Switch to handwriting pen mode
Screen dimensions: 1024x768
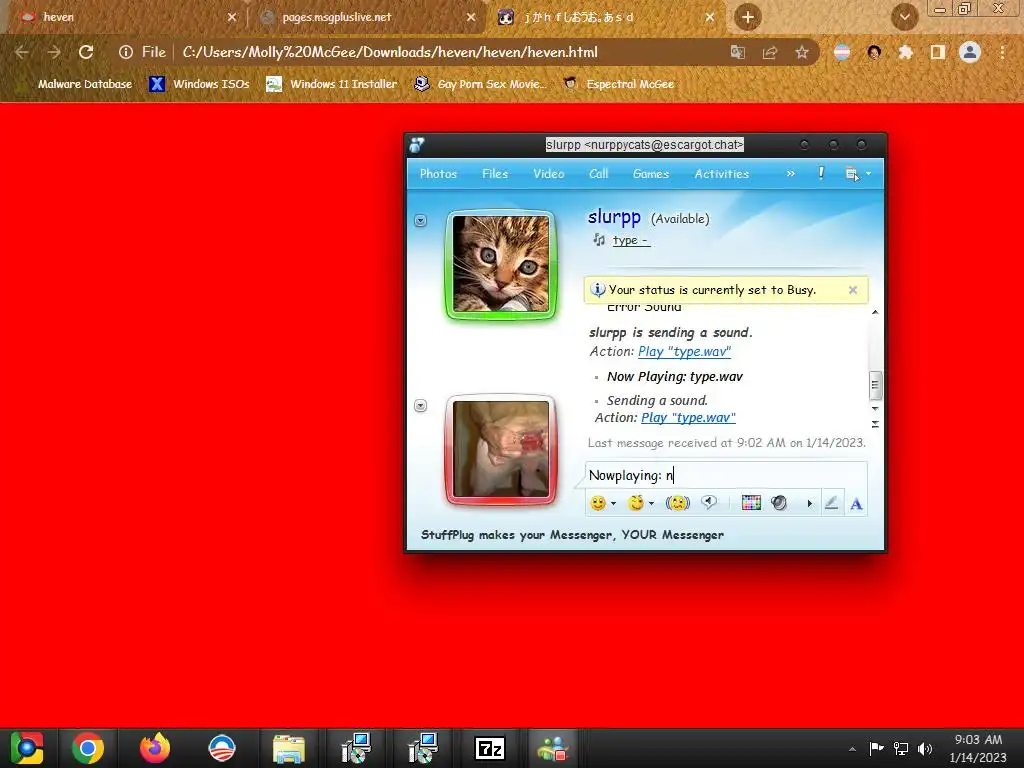point(831,503)
